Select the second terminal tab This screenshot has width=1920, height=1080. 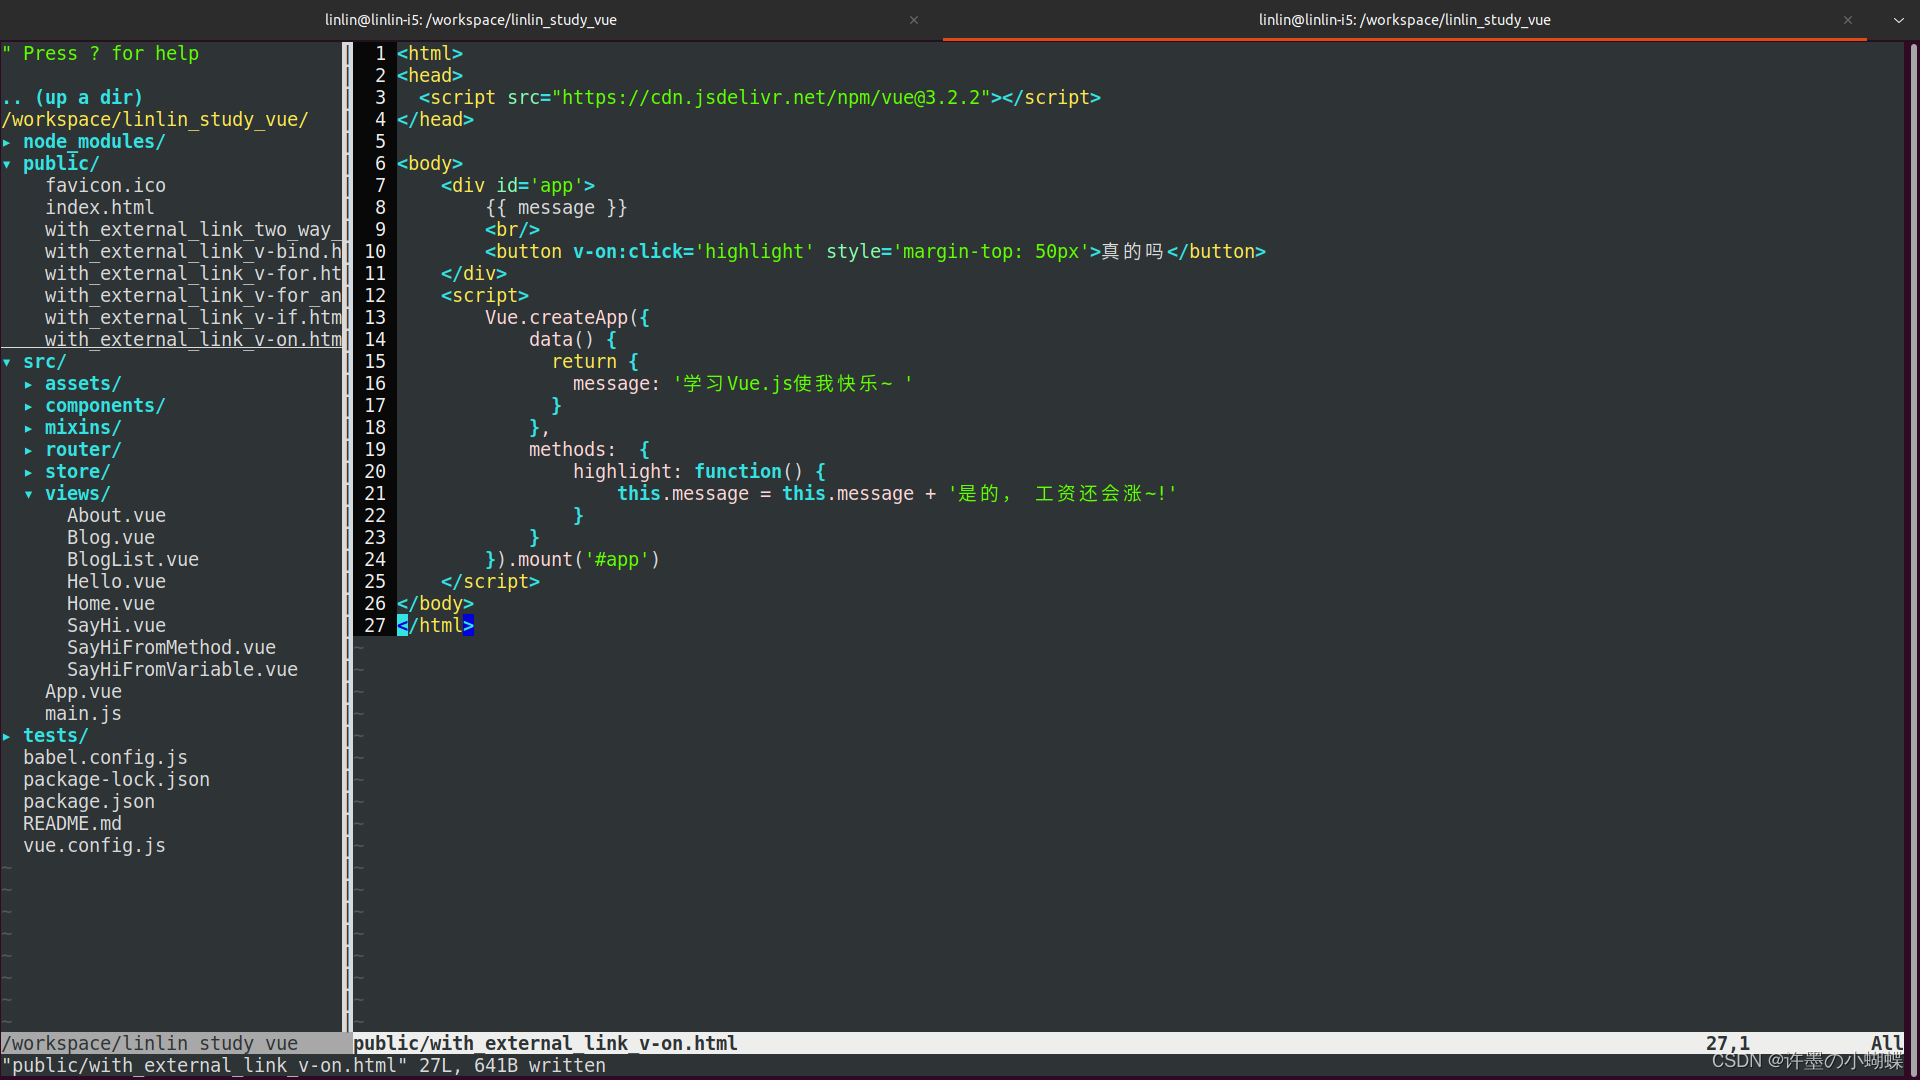[1403, 20]
